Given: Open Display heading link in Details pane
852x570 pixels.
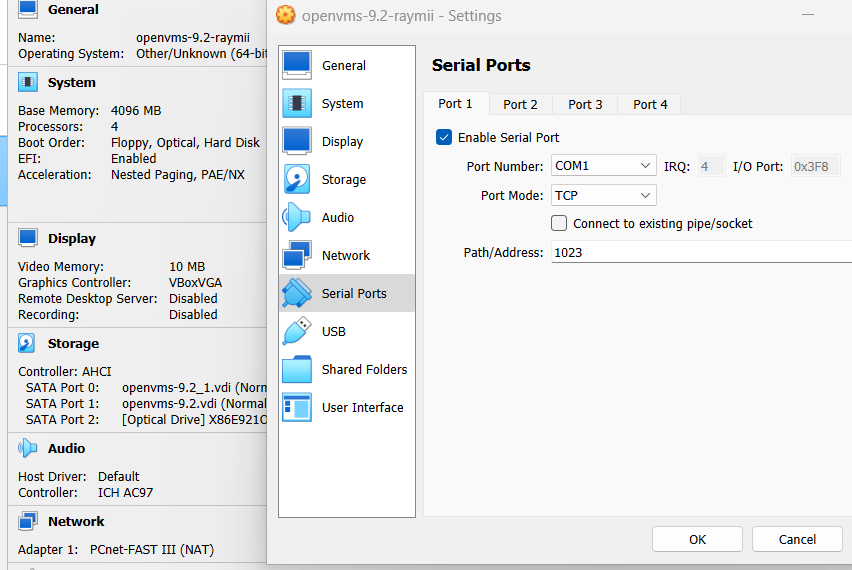Looking at the screenshot, I should [72, 239].
